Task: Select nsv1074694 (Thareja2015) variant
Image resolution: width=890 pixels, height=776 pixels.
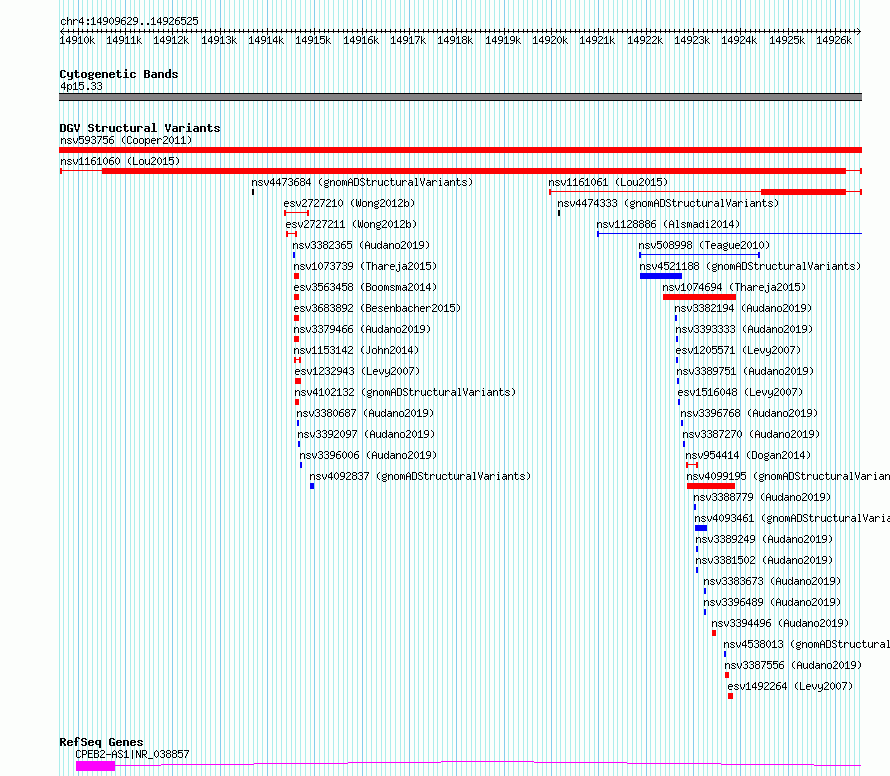Action: pyautogui.click(x=734, y=287)
